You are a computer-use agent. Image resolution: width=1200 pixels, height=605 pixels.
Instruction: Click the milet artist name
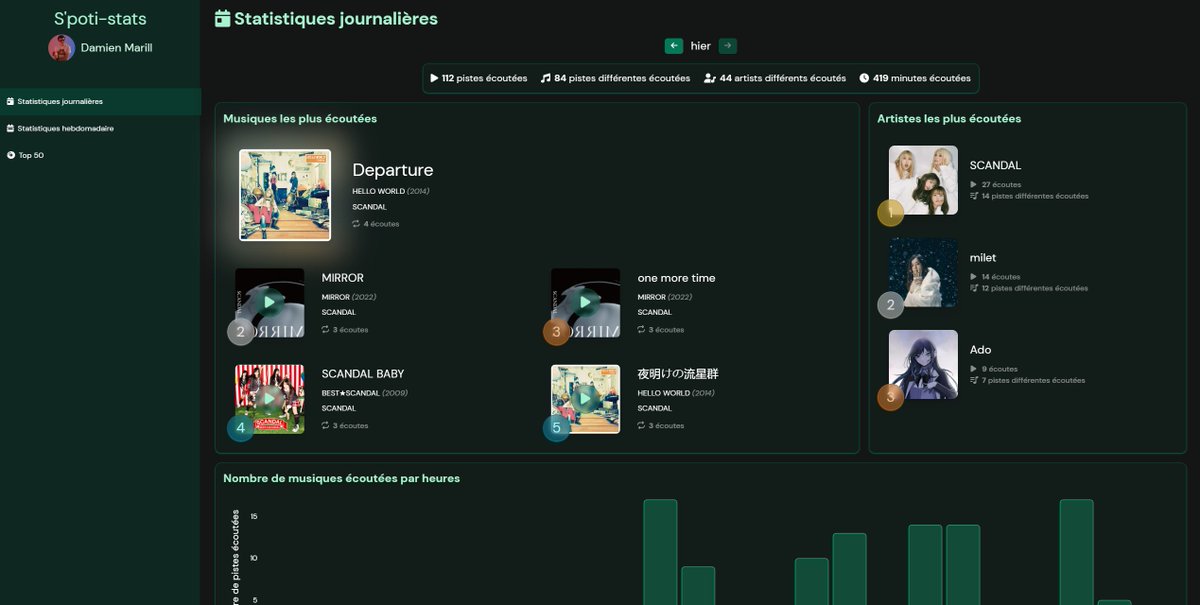[983, 257]
